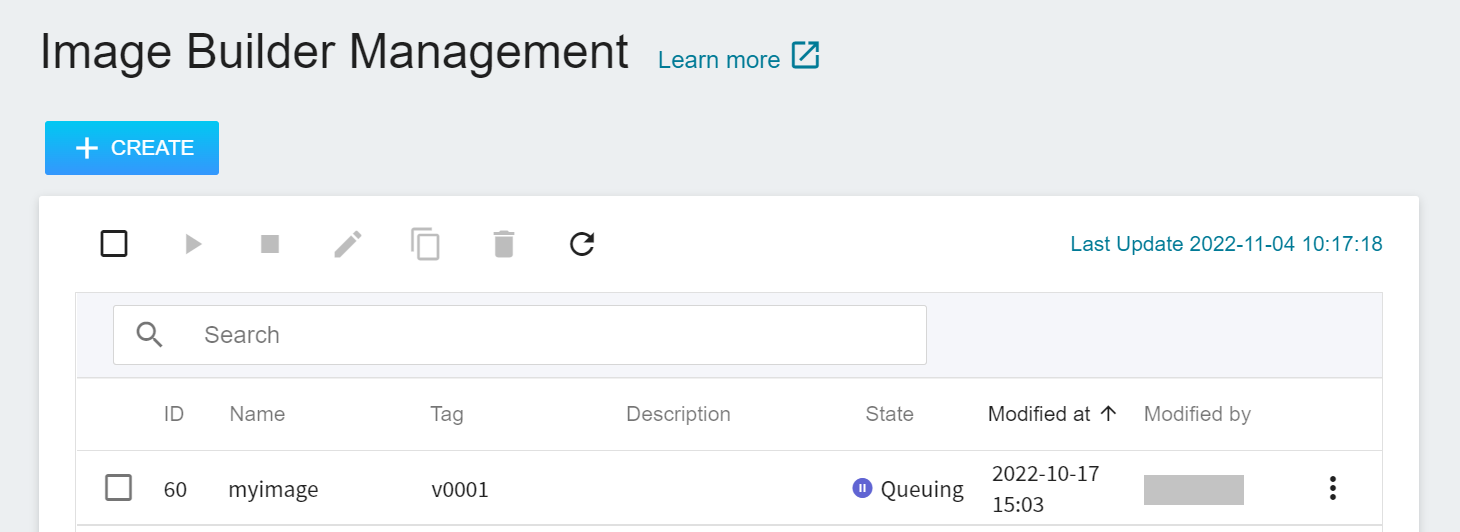Screen dimensions: 1460x532
Task: Open the Learn more link
Action: coord(719,60)
